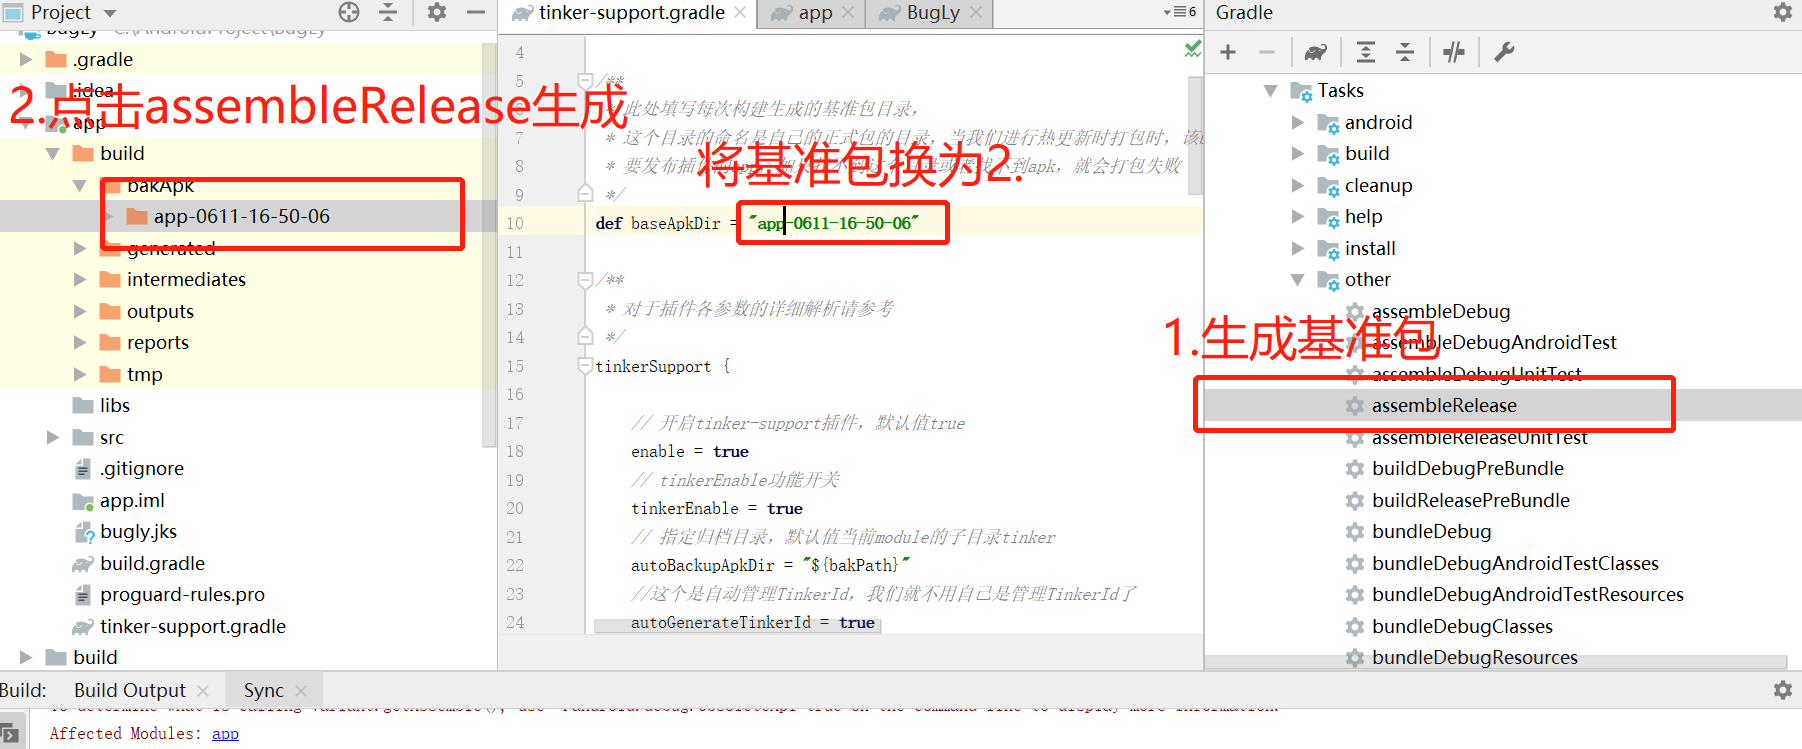Expand the install task group
Image resolution: width=1802 pixels, height=749 pixels.
point(1298,249)
